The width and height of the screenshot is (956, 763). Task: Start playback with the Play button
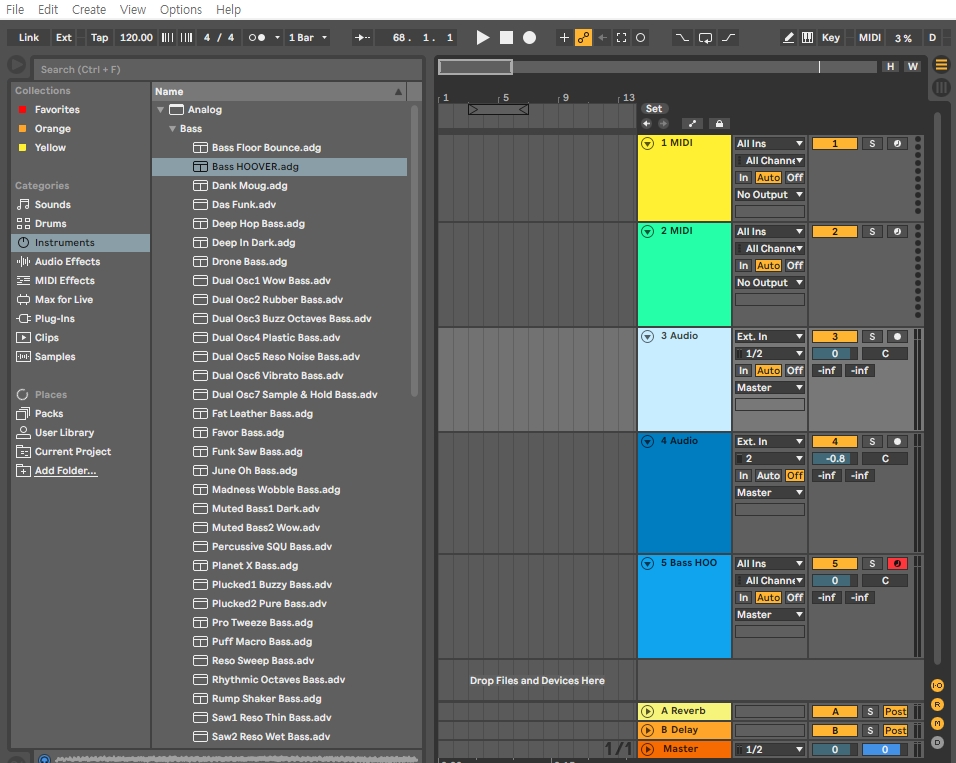(482, 38)
